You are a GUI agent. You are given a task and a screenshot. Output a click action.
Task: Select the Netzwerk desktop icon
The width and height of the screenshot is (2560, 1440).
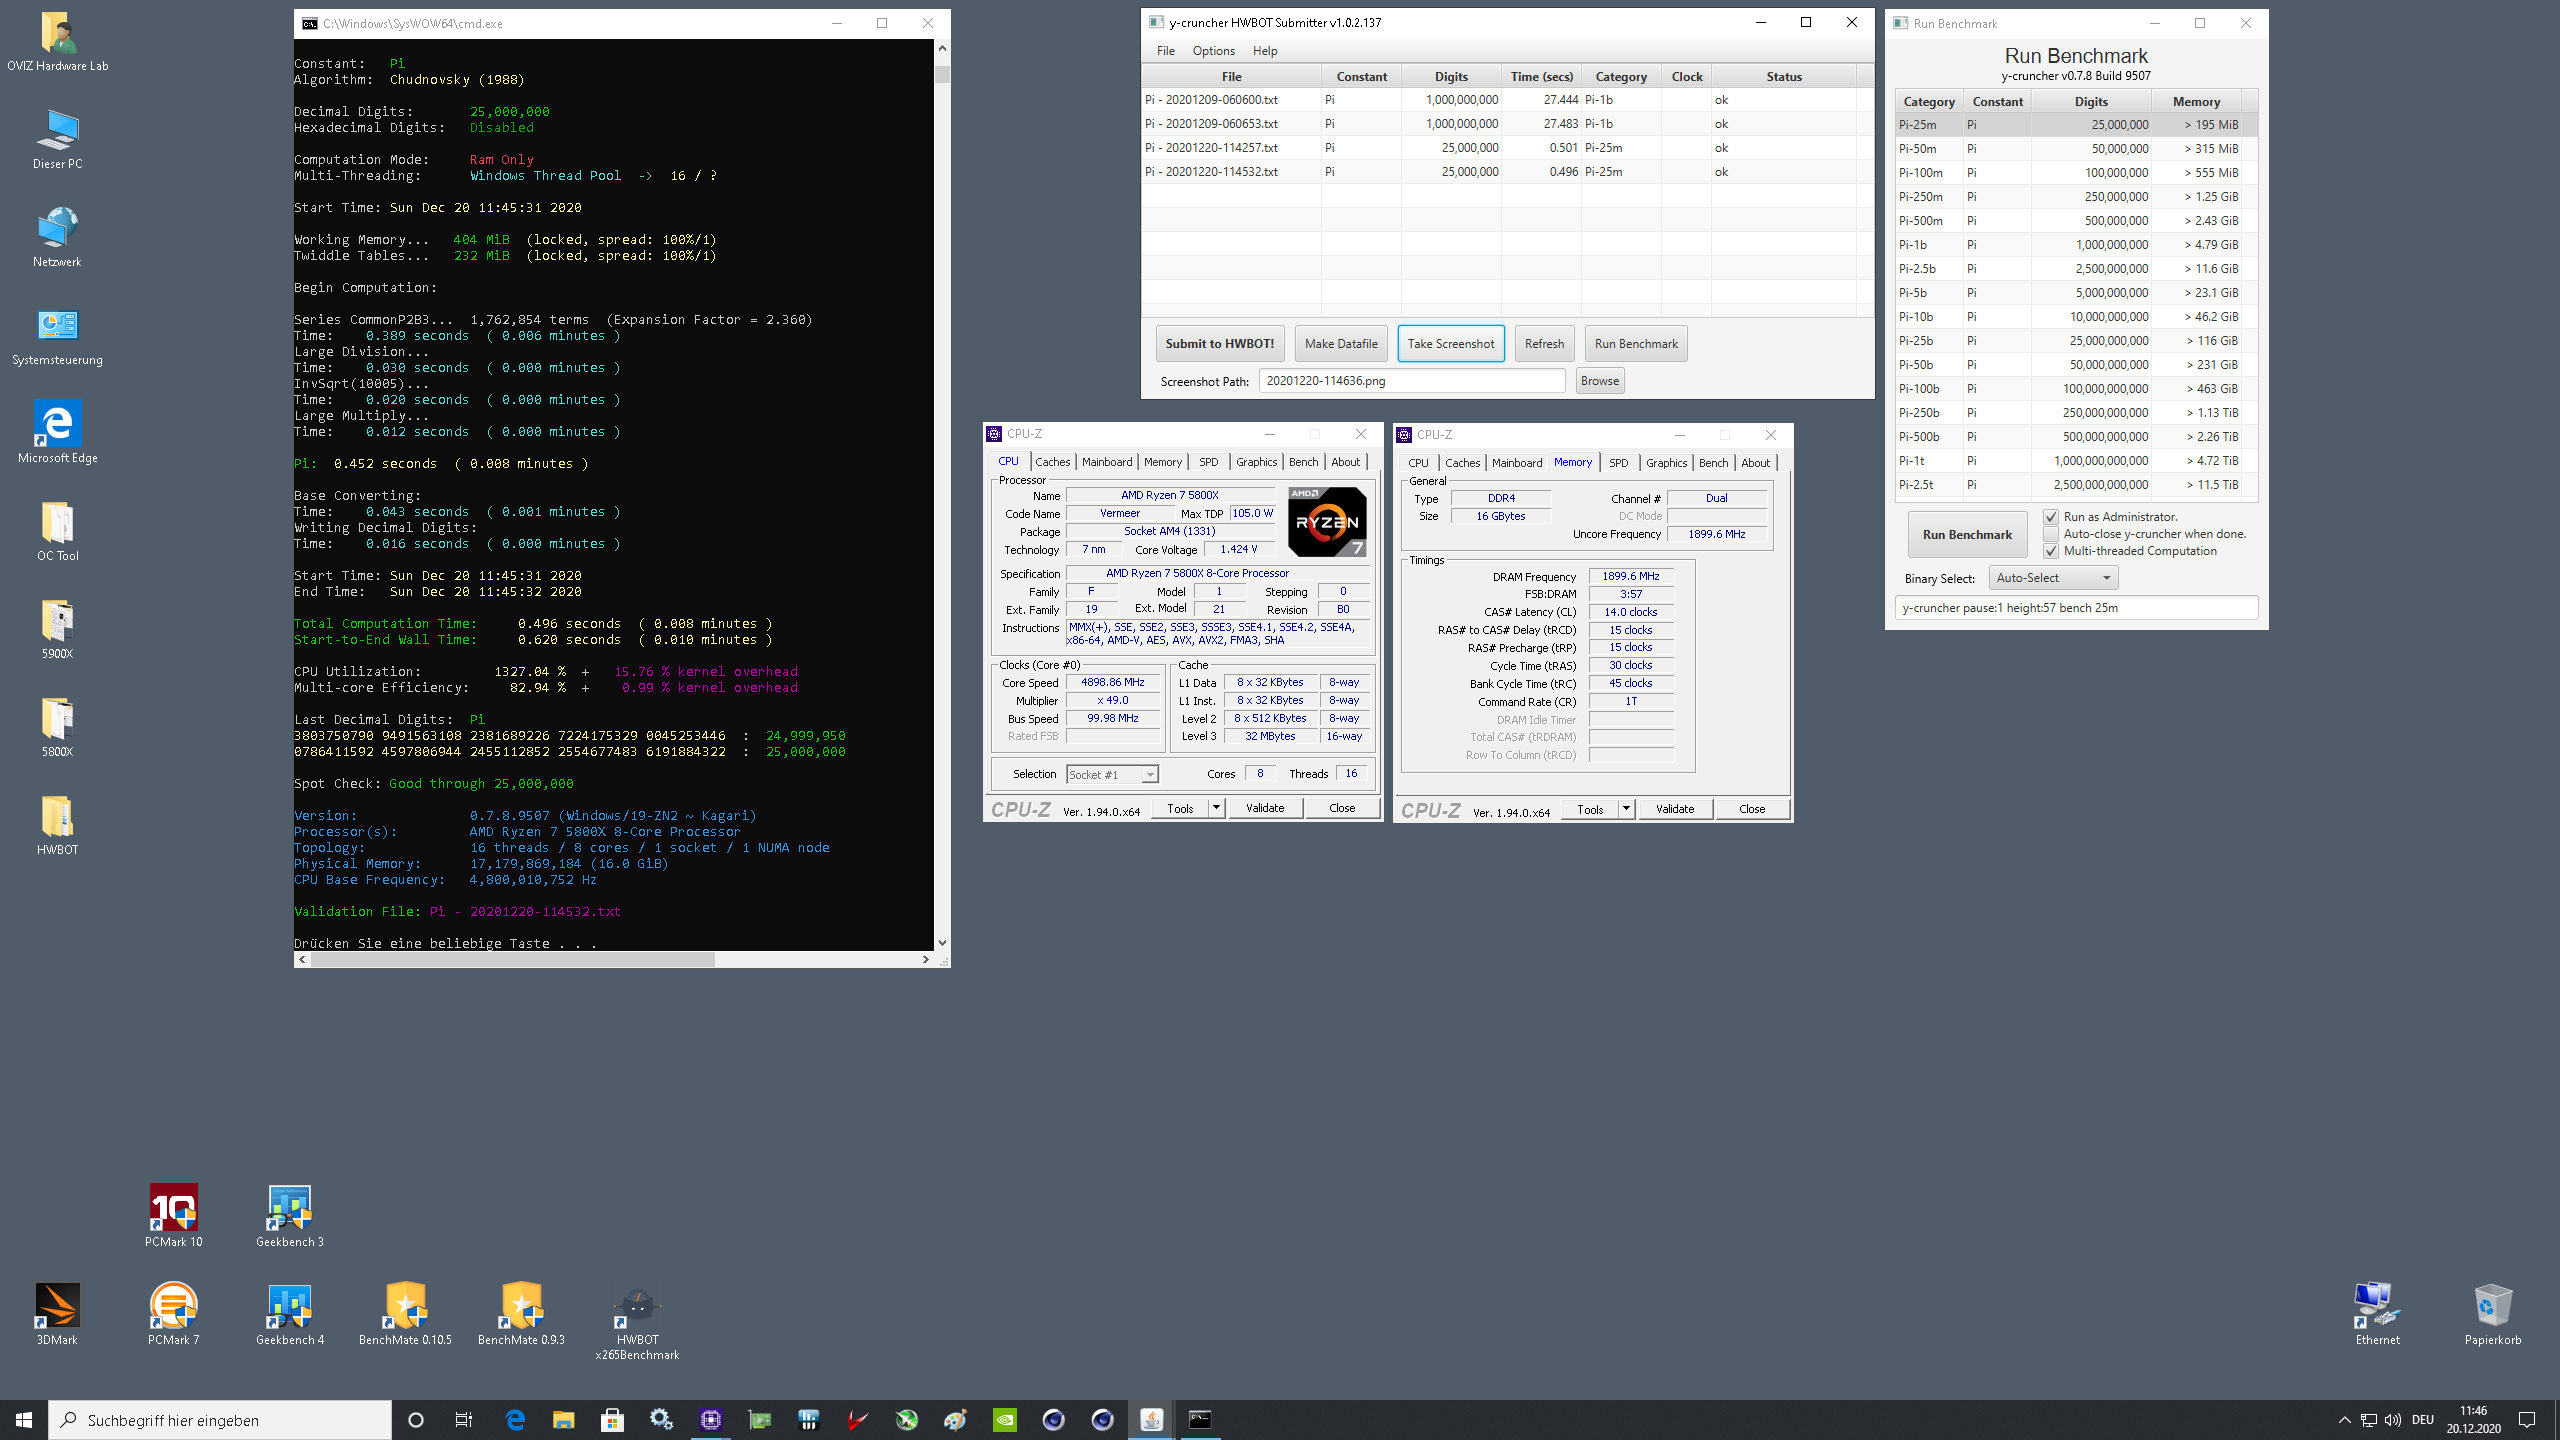[57, 238]
